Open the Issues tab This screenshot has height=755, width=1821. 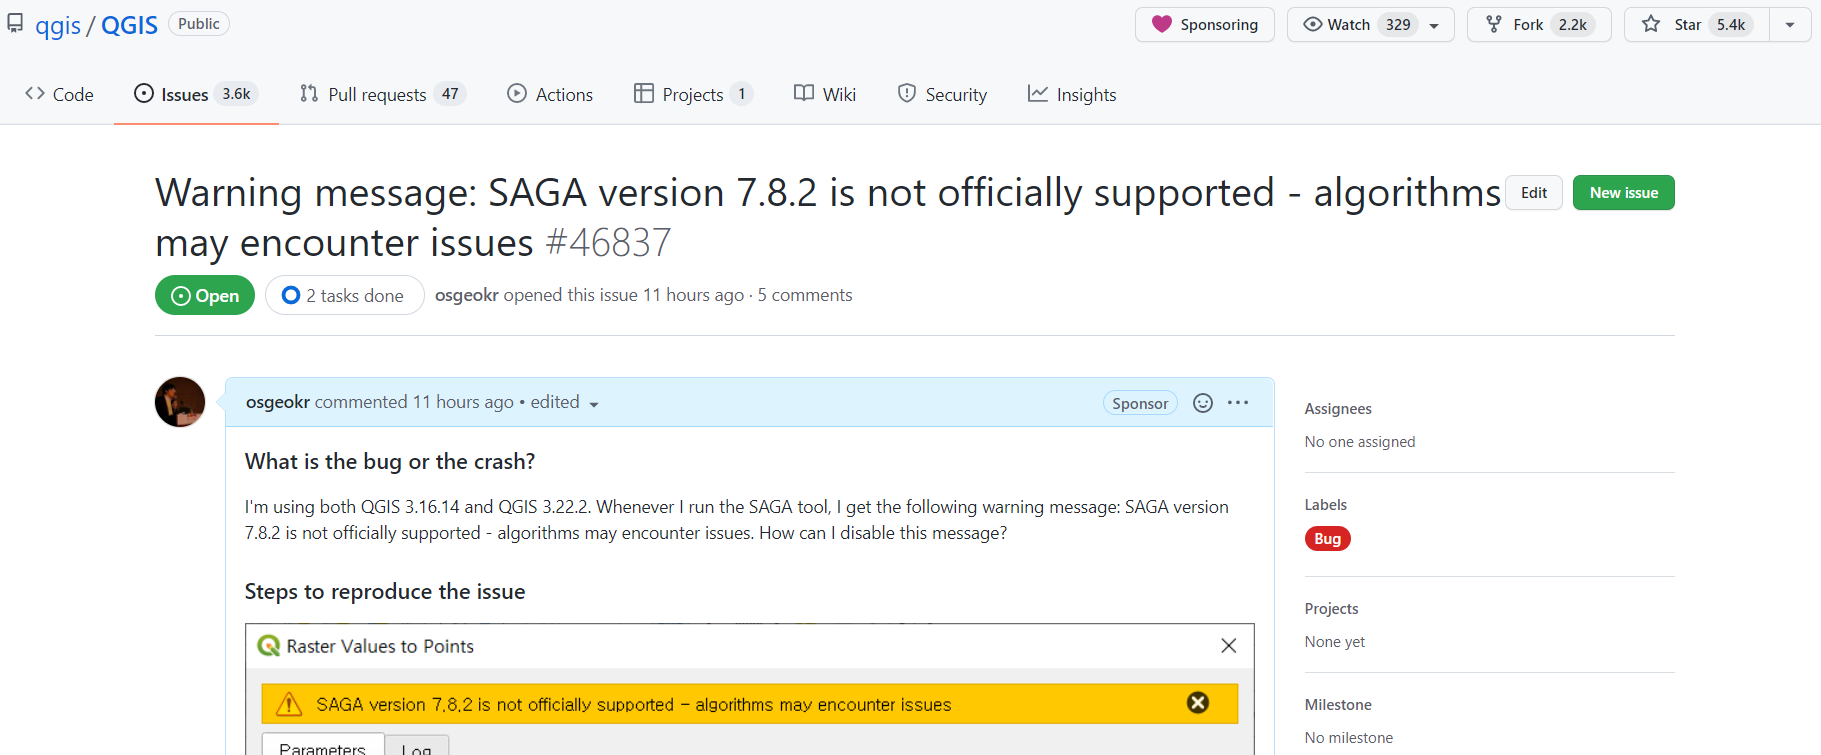[x=196, y=94]
